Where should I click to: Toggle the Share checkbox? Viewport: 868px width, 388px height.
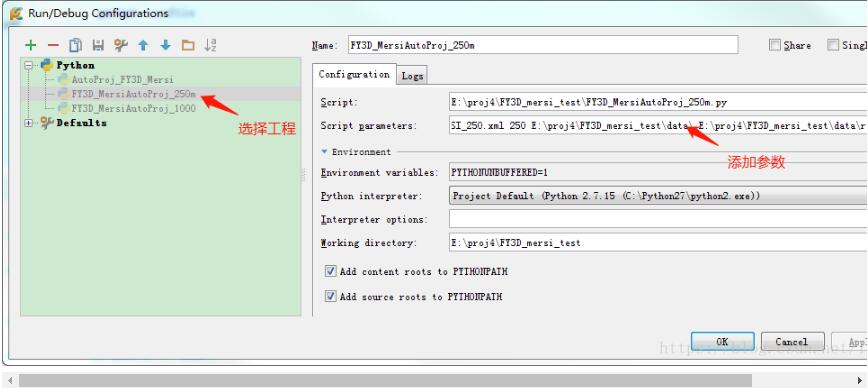tap(775, 45)
